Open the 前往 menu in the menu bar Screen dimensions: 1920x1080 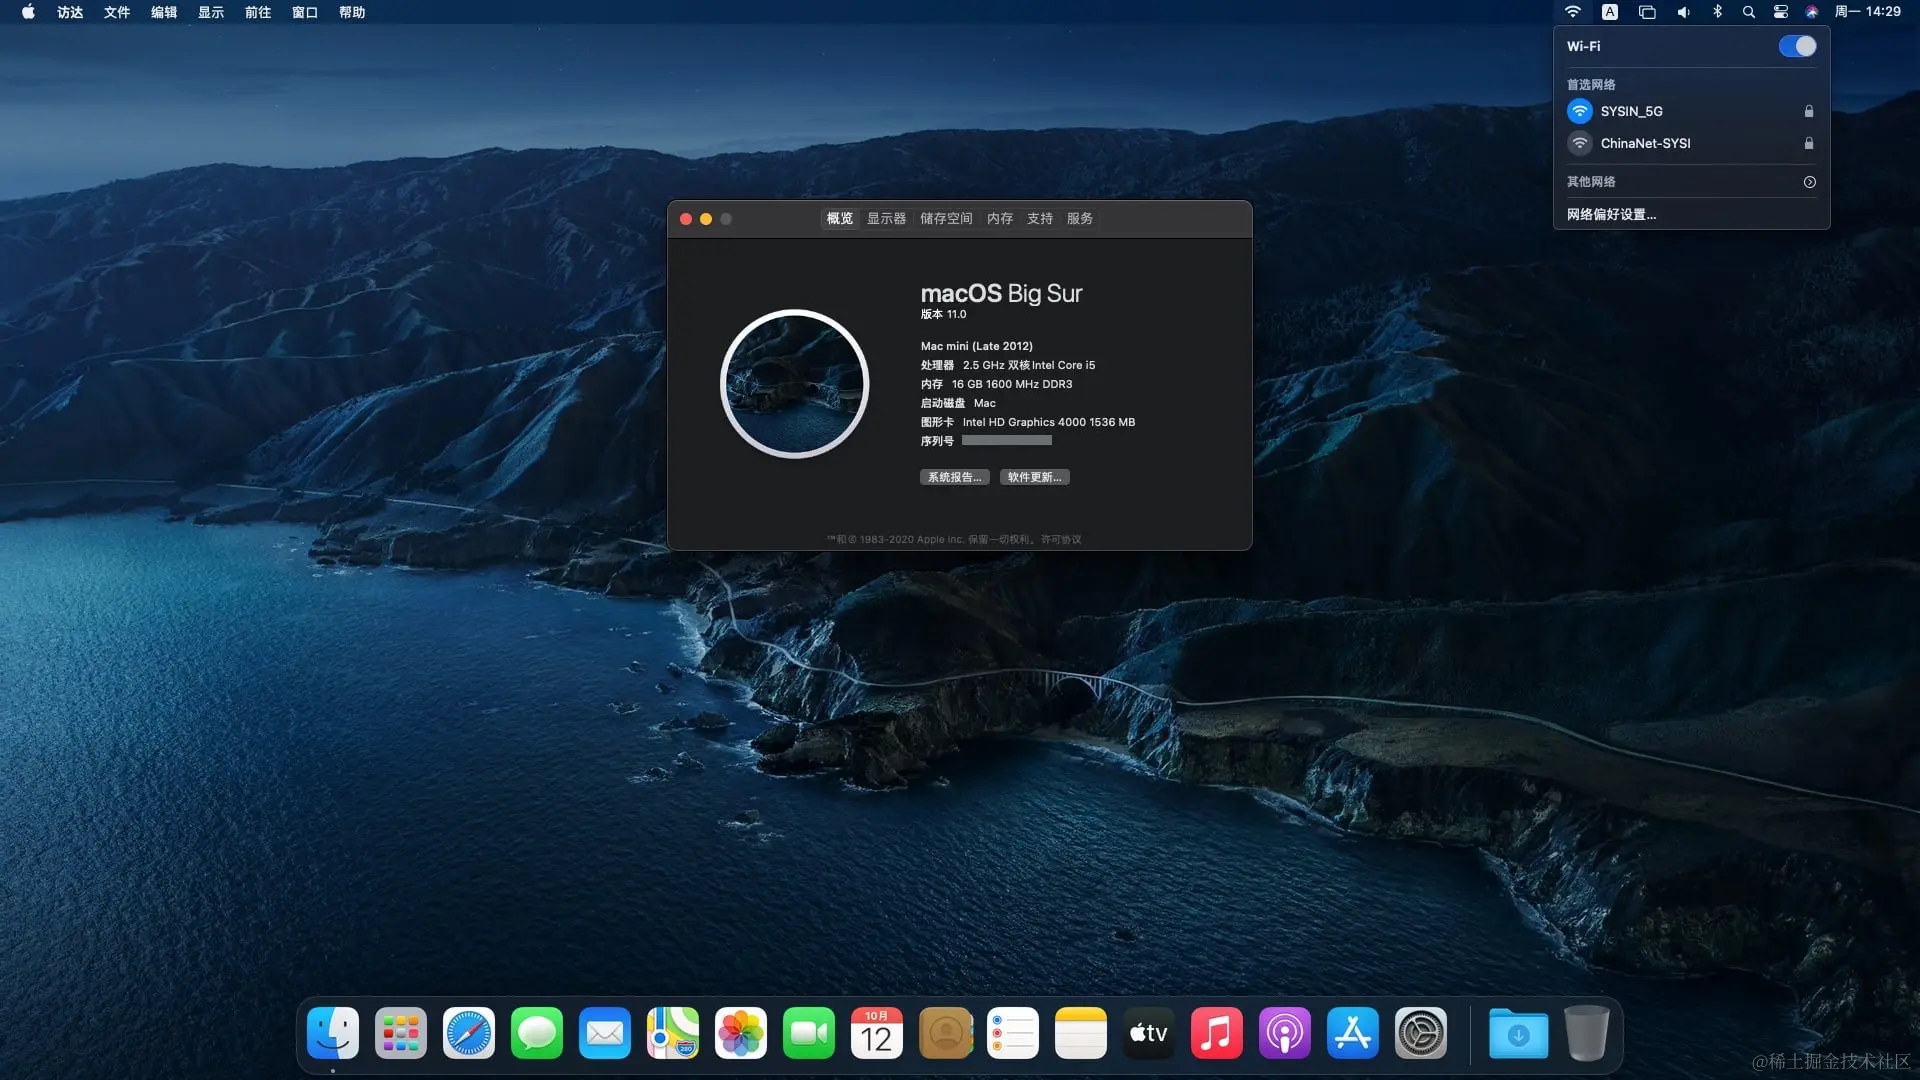pyautogui.click(x=258, y=12)
